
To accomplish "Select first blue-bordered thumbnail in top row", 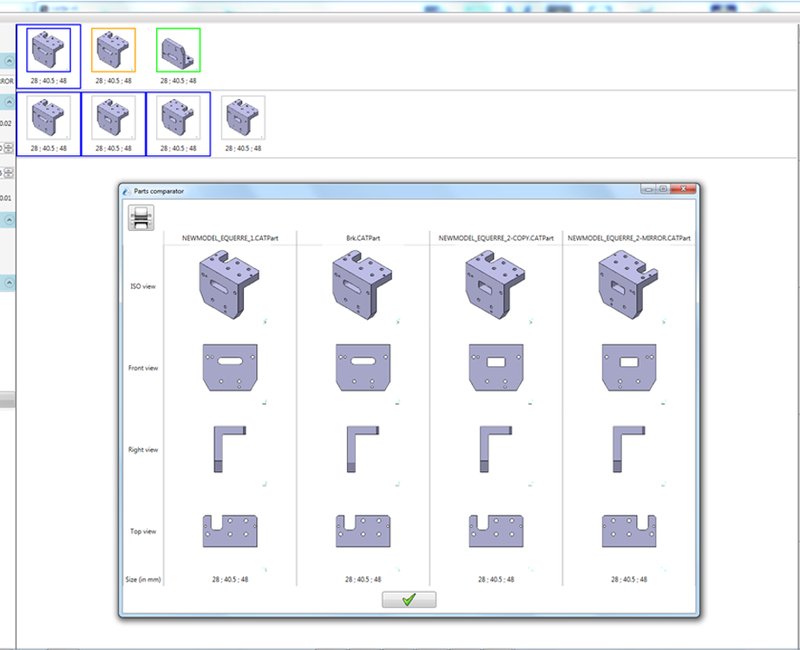I will (x=48, y=50).
